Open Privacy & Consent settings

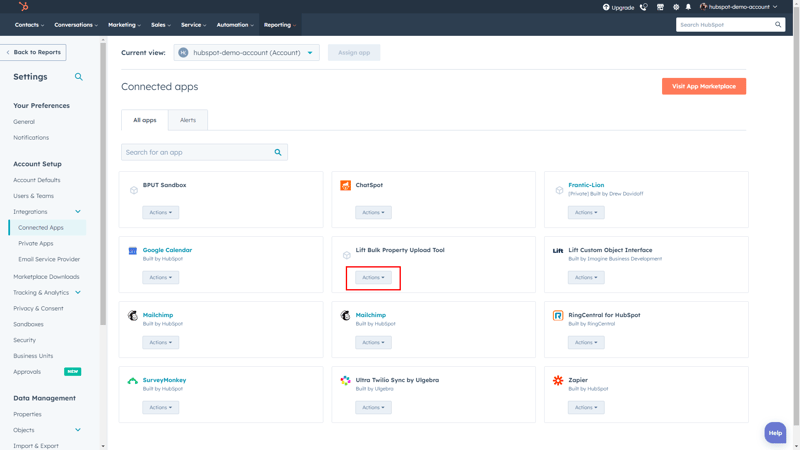(x=38, y=308)
